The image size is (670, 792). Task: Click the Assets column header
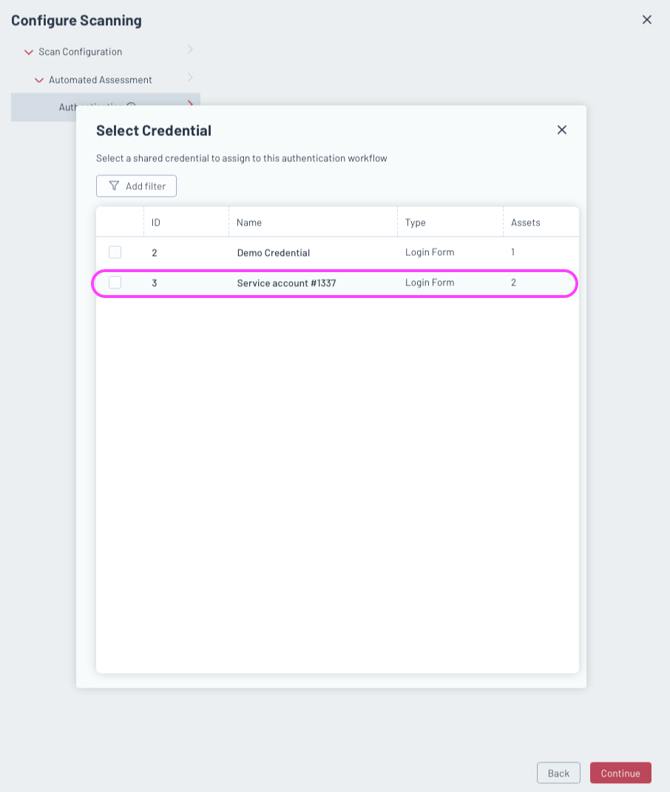pos(525,222)
